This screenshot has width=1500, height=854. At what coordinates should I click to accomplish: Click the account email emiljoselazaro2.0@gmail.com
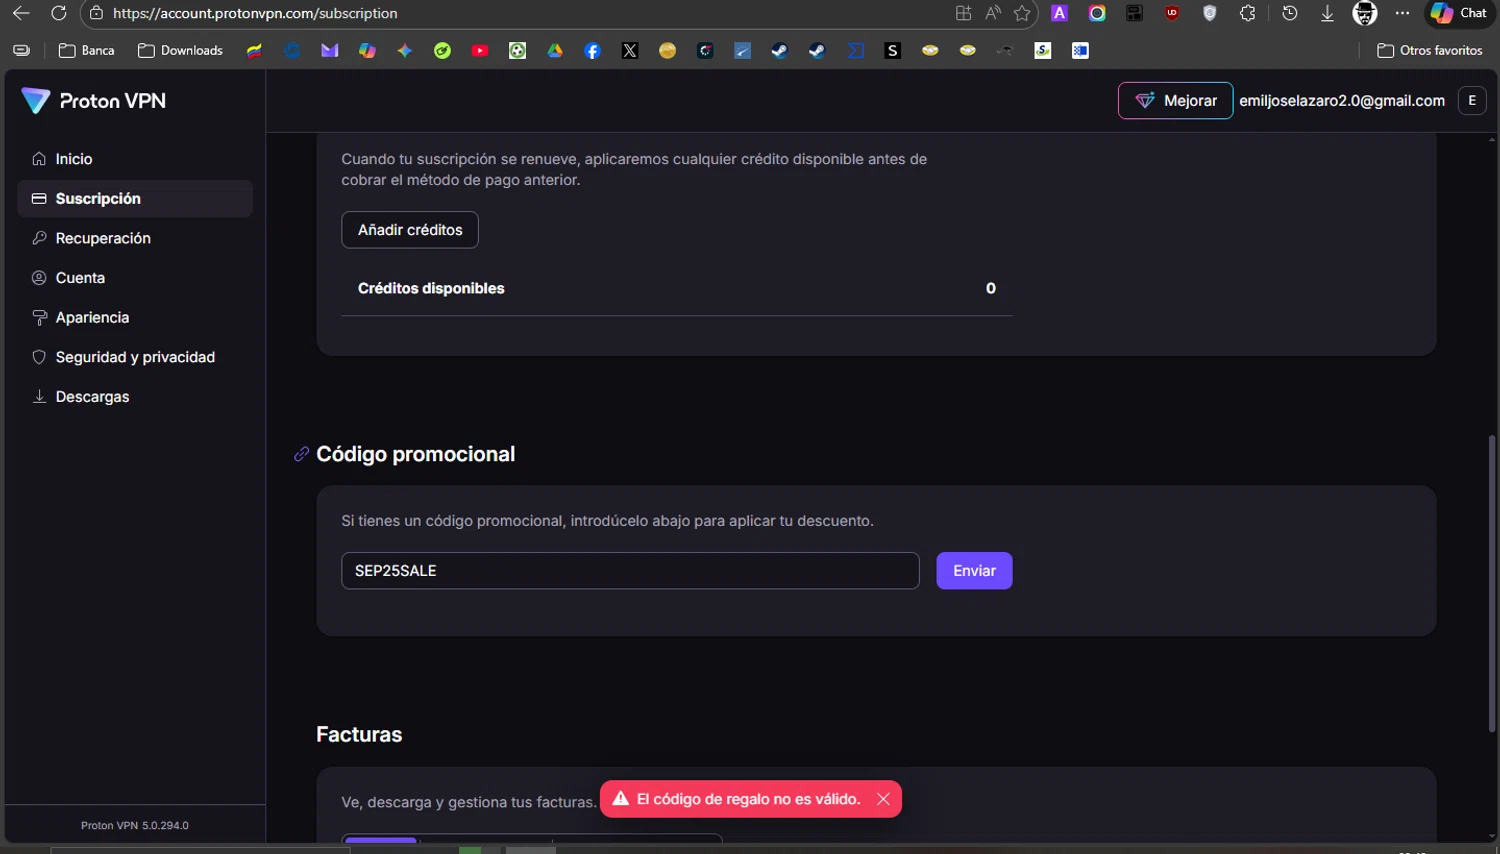pos(1342,101)
